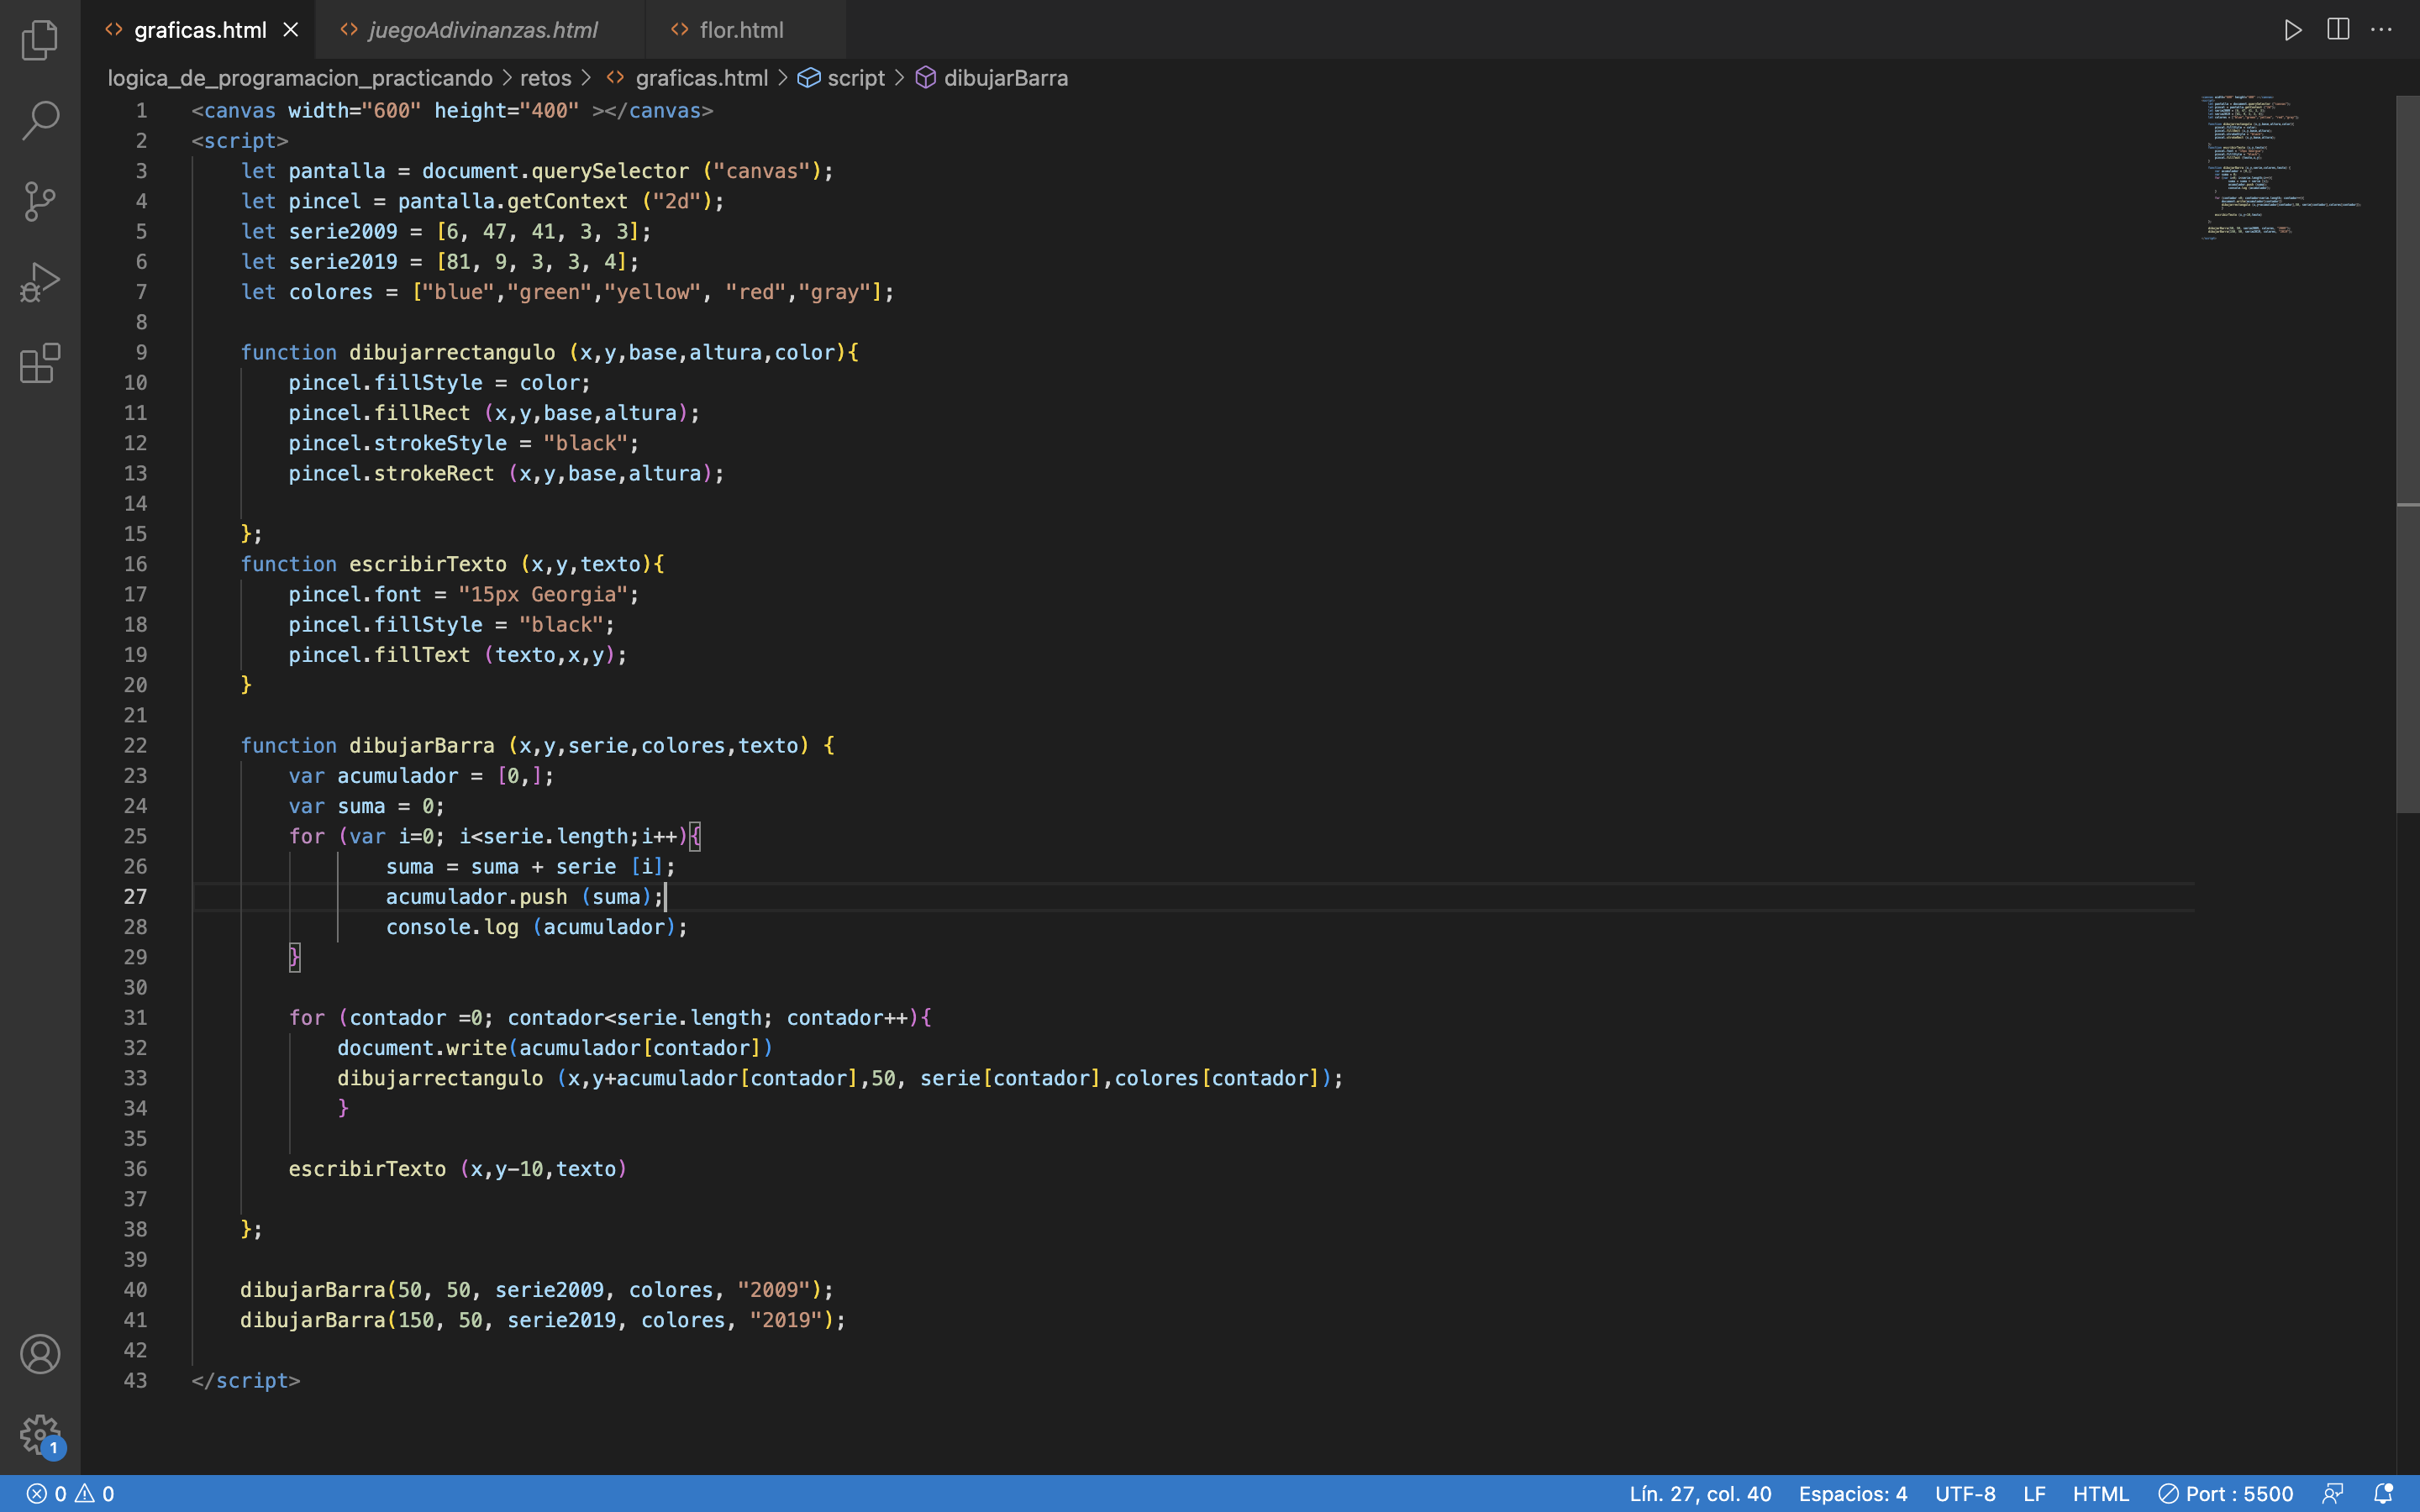Open the notifications bell in status bar
This screenshot has width=2420, height=1512.
[x=2384, y=1494]
